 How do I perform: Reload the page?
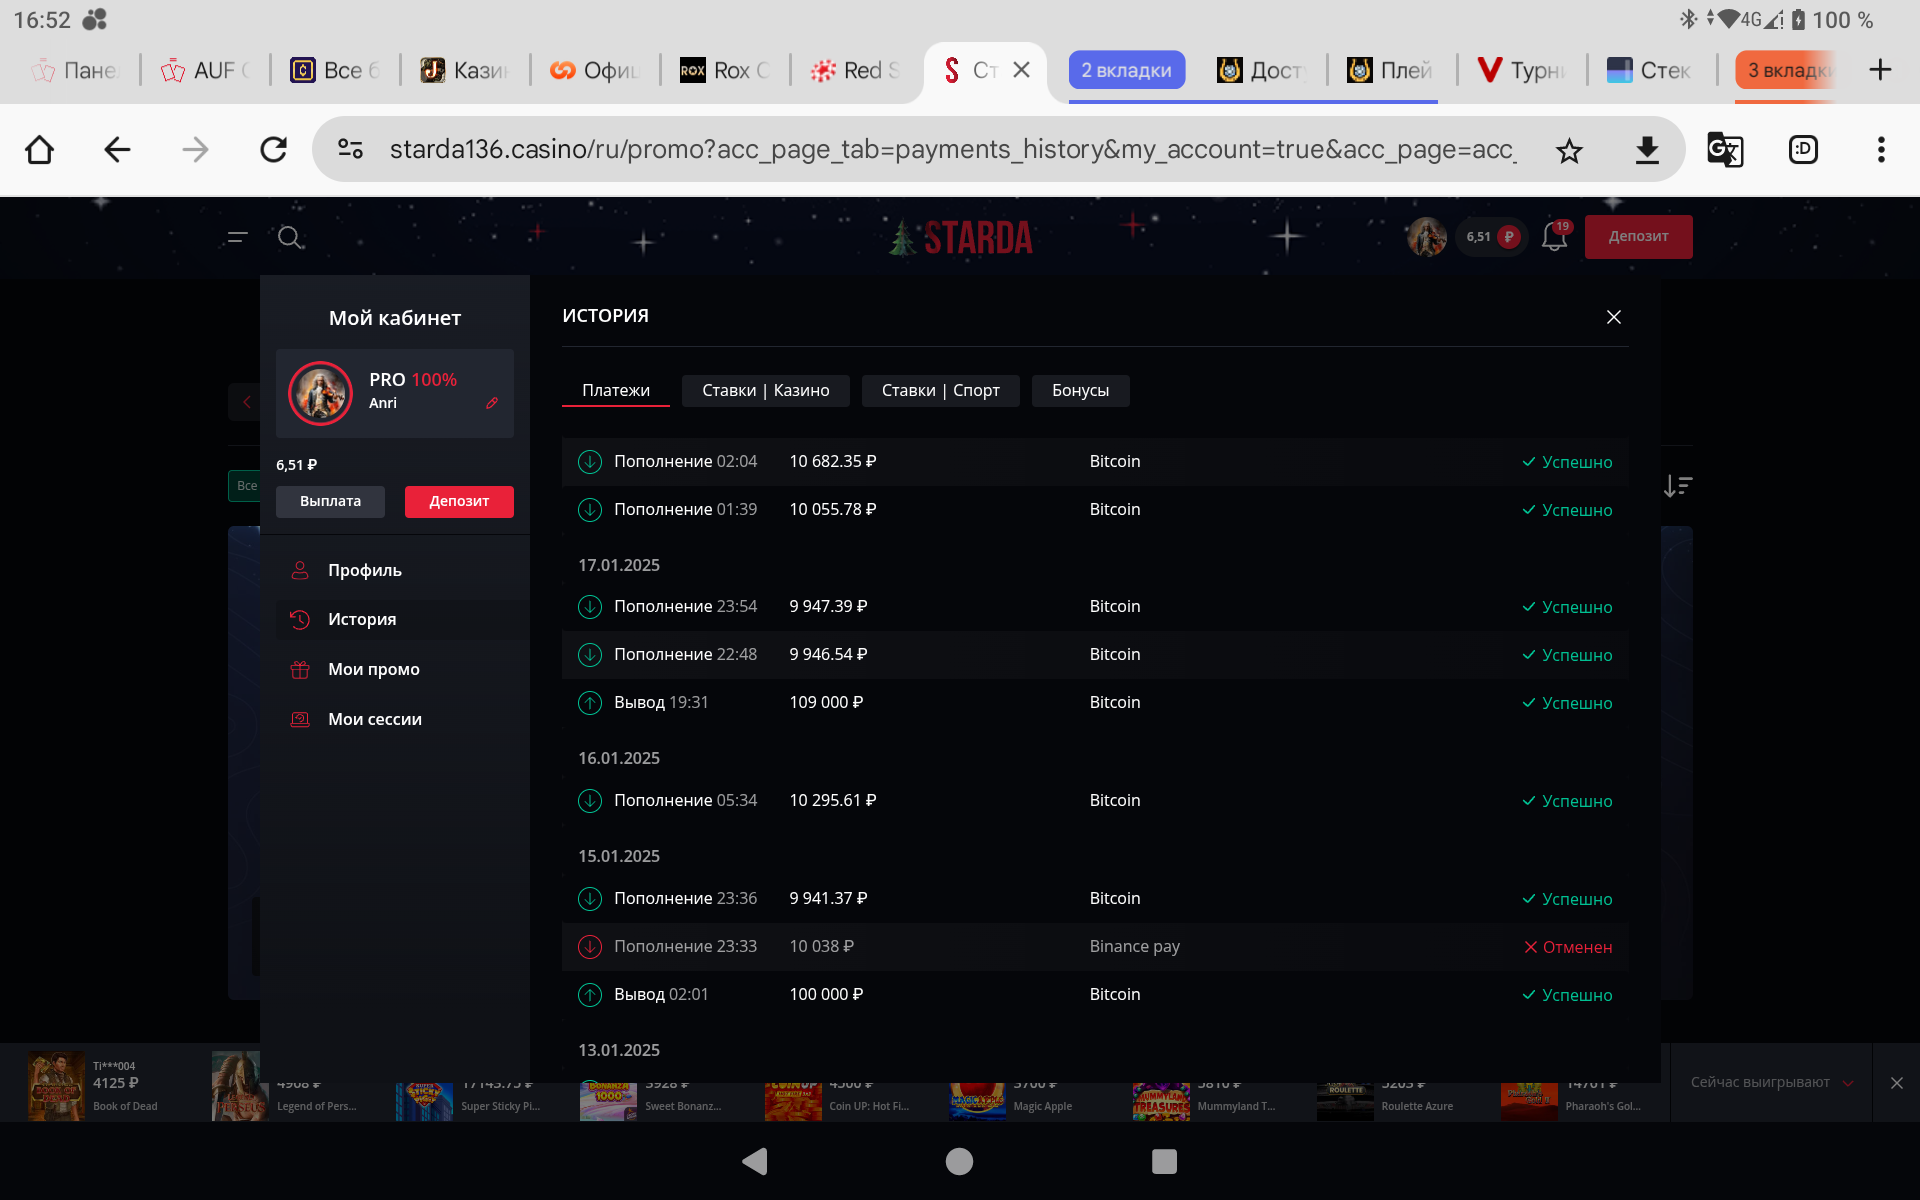[273, 150]
